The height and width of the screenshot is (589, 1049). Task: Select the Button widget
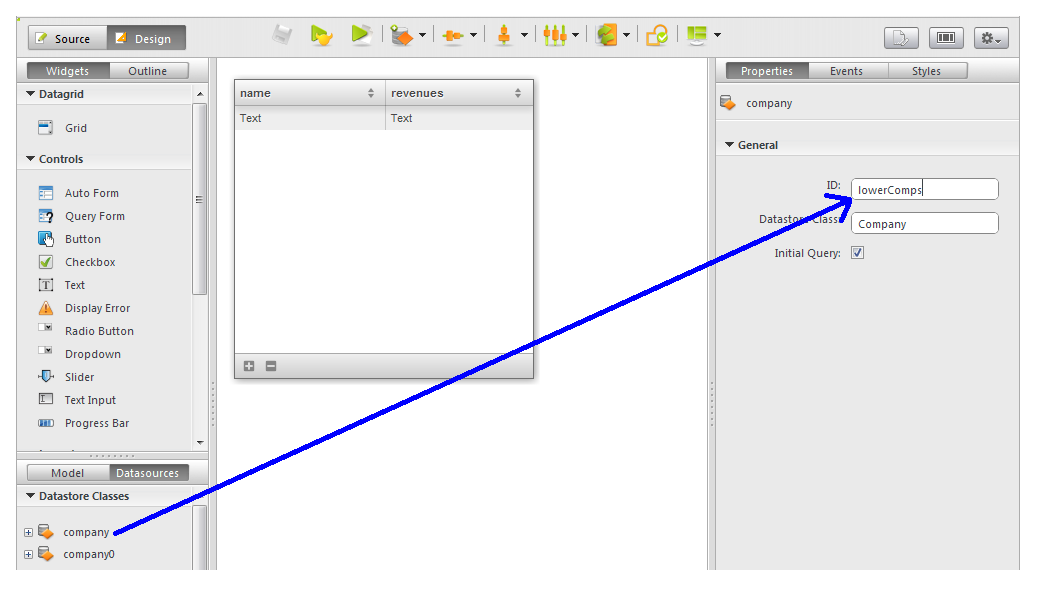(70, 239)
